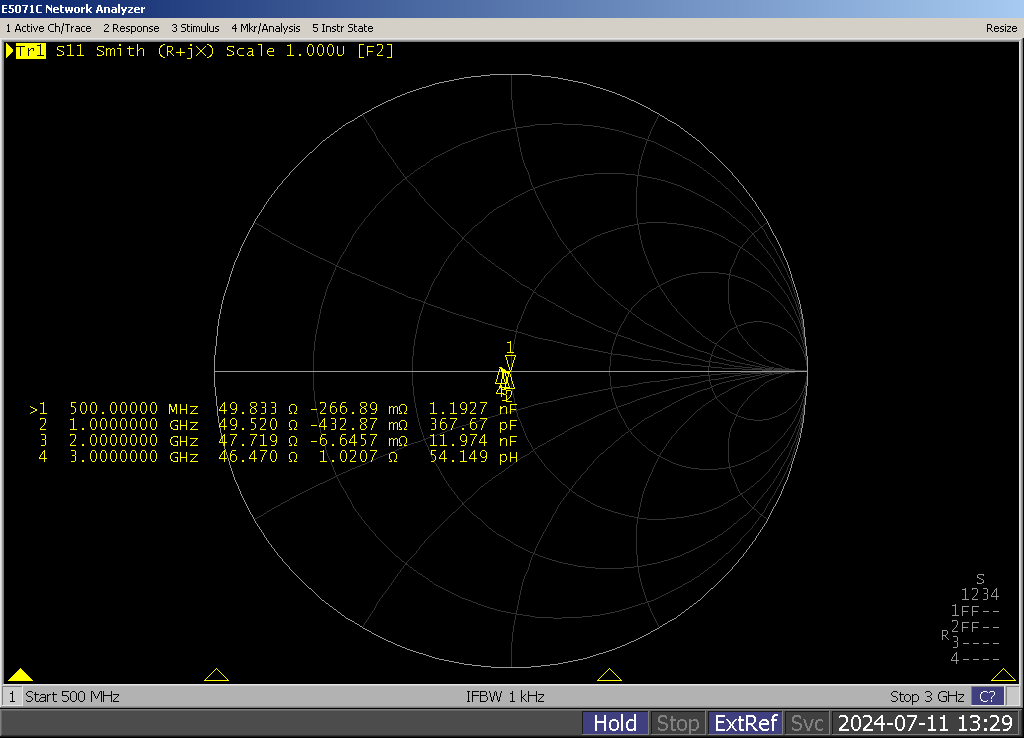This screenshot has height=738, width=1024.
Task: Open the 2 Response menu
Action: coord(131,28)
